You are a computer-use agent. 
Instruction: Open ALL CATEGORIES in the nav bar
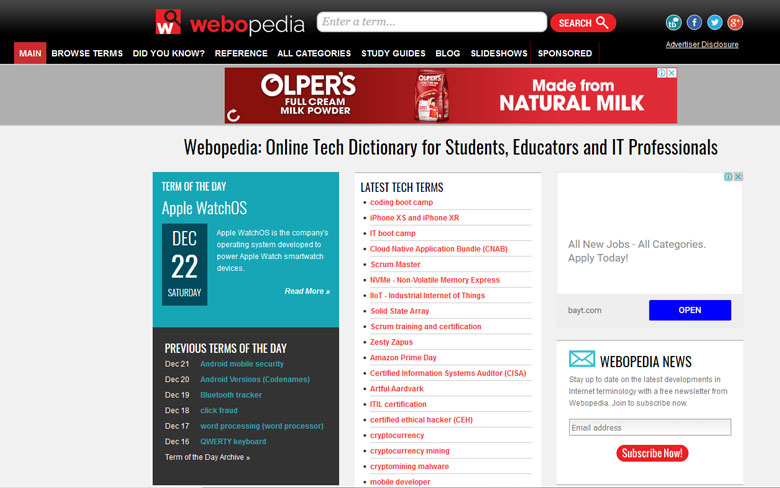[314, 53]
